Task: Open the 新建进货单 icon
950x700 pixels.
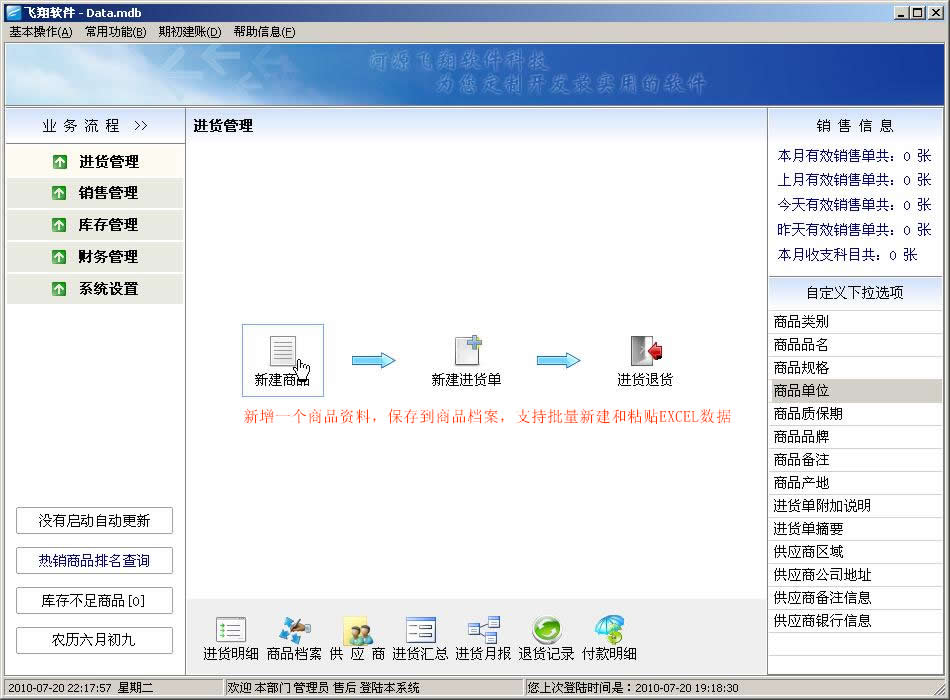Action: tap(467, 351)
